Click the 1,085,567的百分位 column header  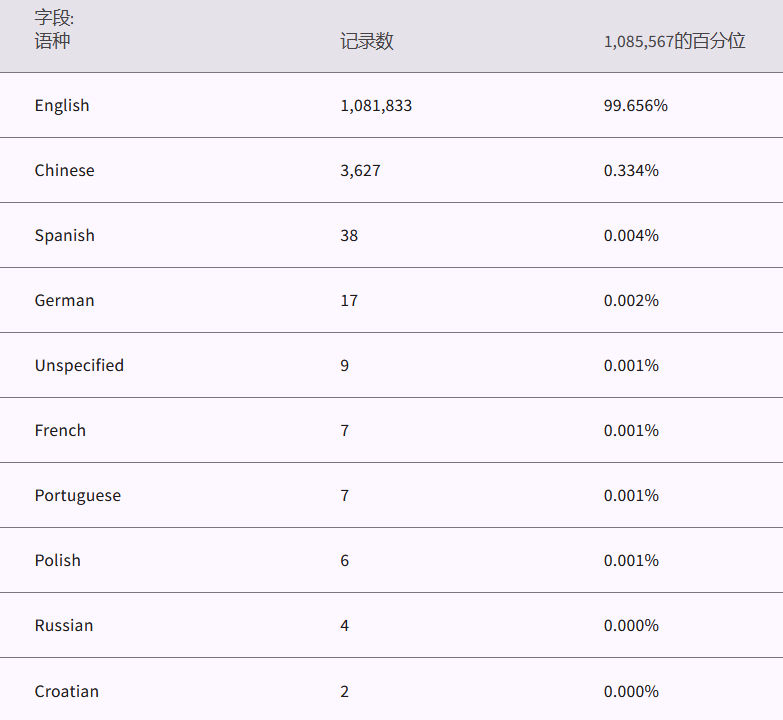(674, 42)
